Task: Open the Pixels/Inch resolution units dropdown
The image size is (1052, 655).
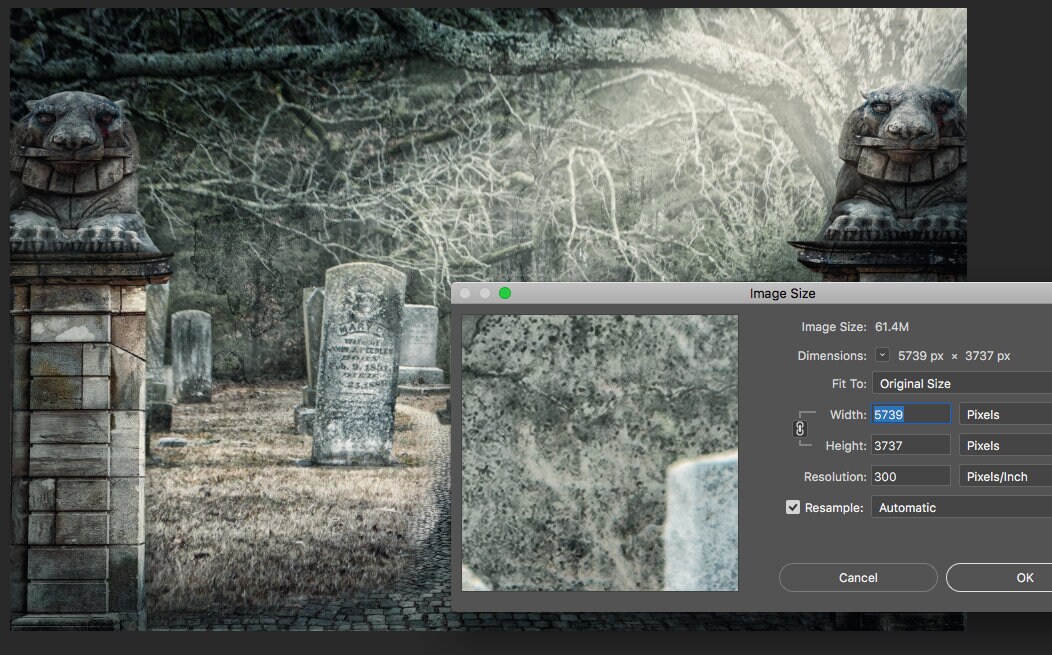Action: (x=1004, y=476)
